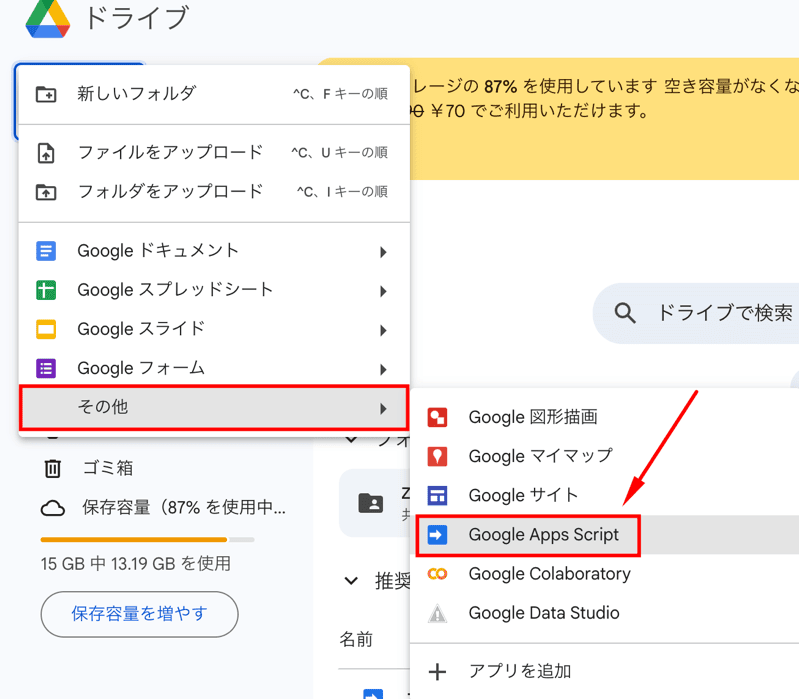Click the folder upload icon

pos(46,192)
